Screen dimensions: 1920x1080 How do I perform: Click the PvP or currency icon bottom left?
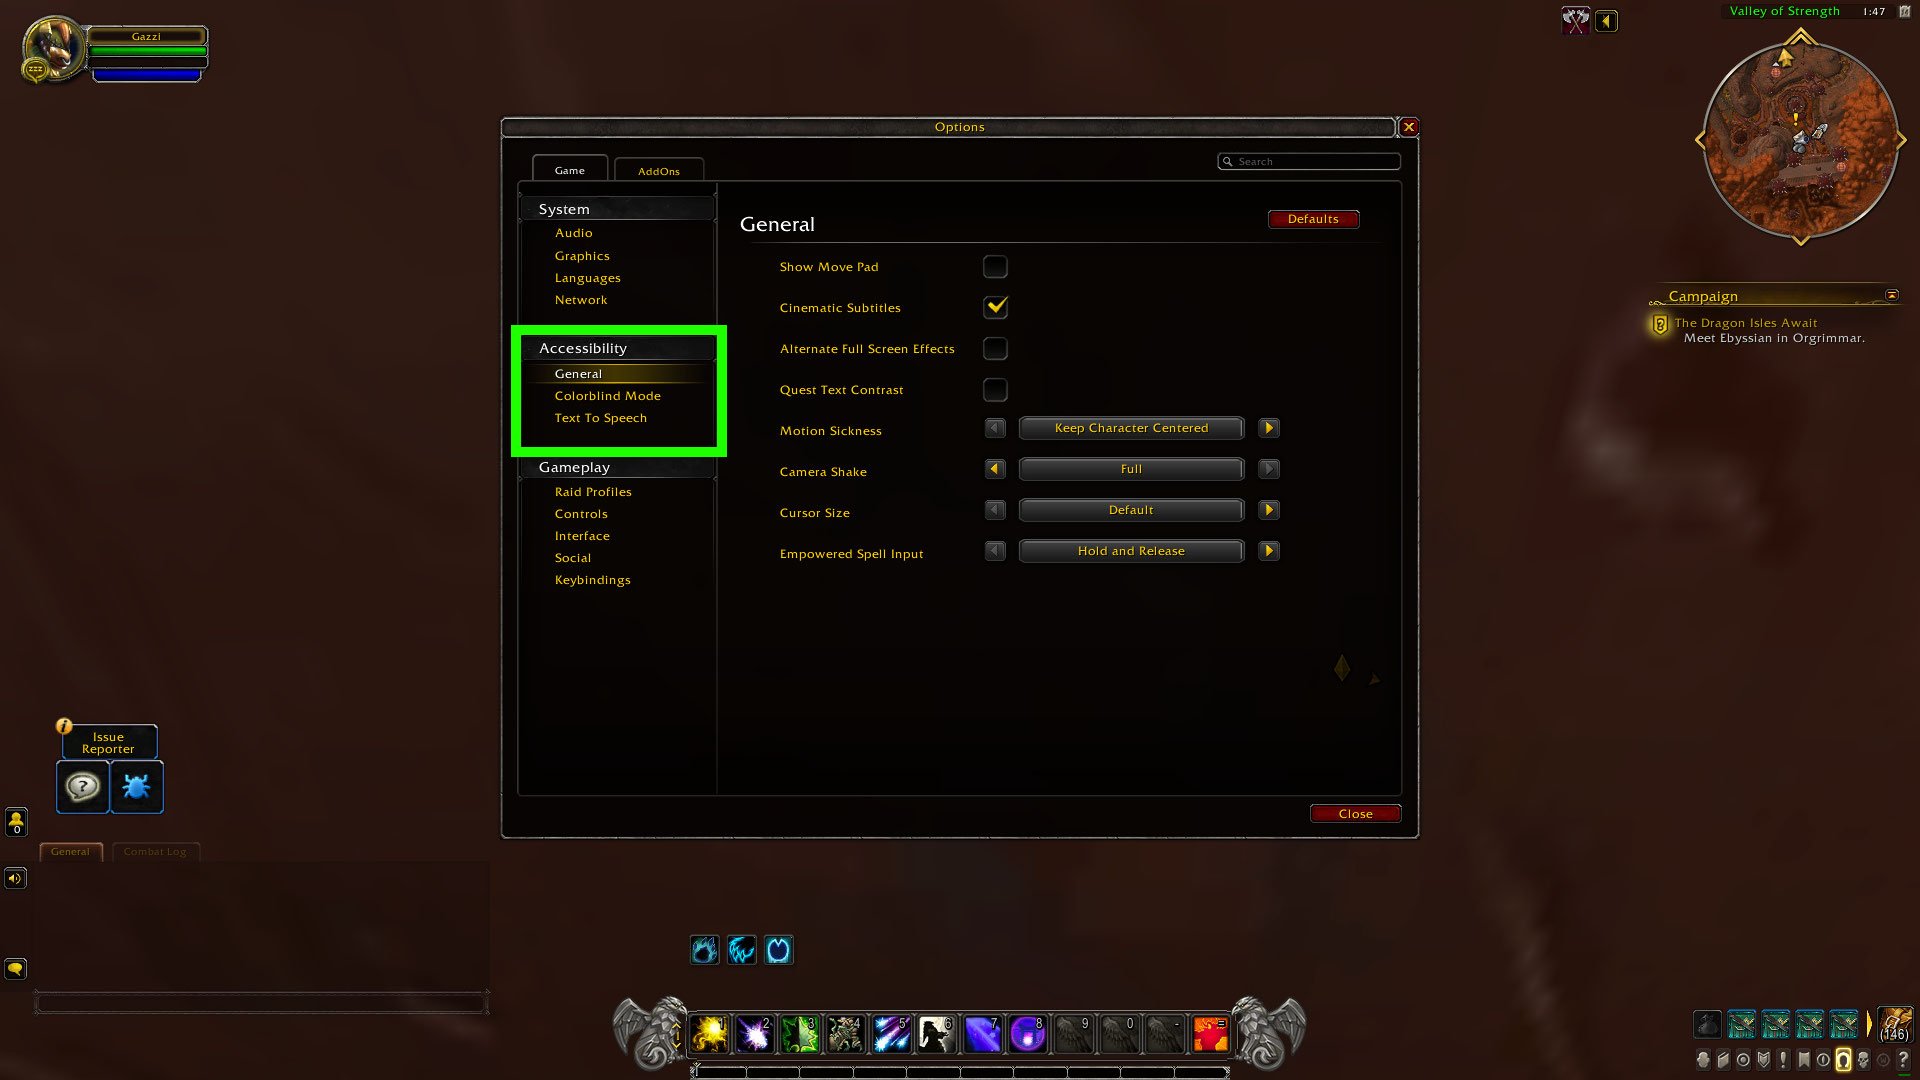click(x=16, y=822)
